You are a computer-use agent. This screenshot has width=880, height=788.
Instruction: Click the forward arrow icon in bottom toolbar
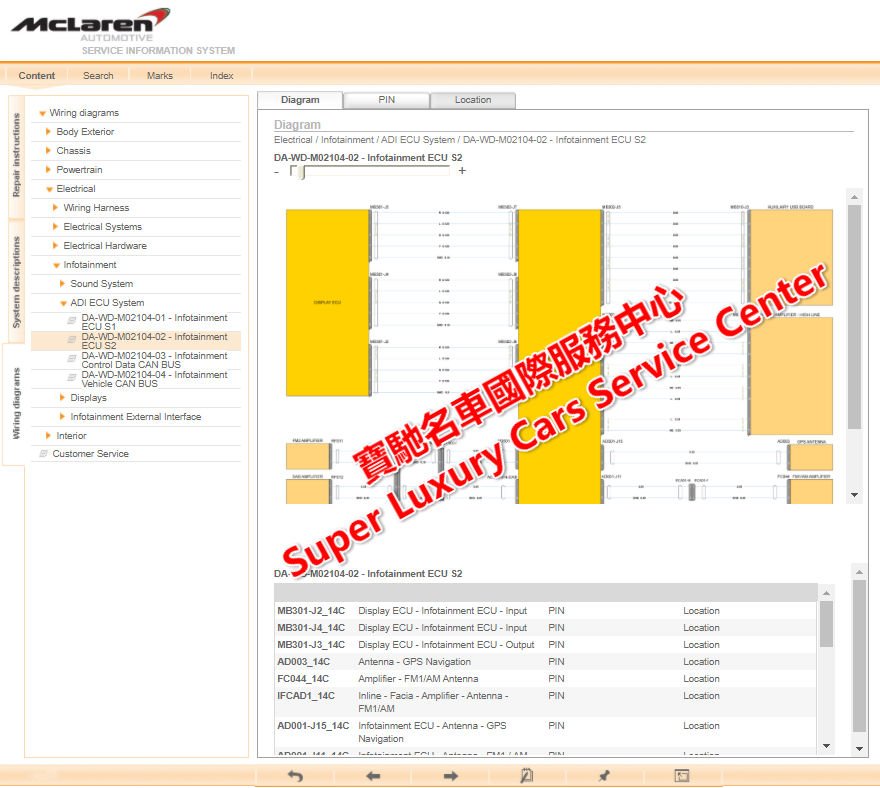coord(450,776)
